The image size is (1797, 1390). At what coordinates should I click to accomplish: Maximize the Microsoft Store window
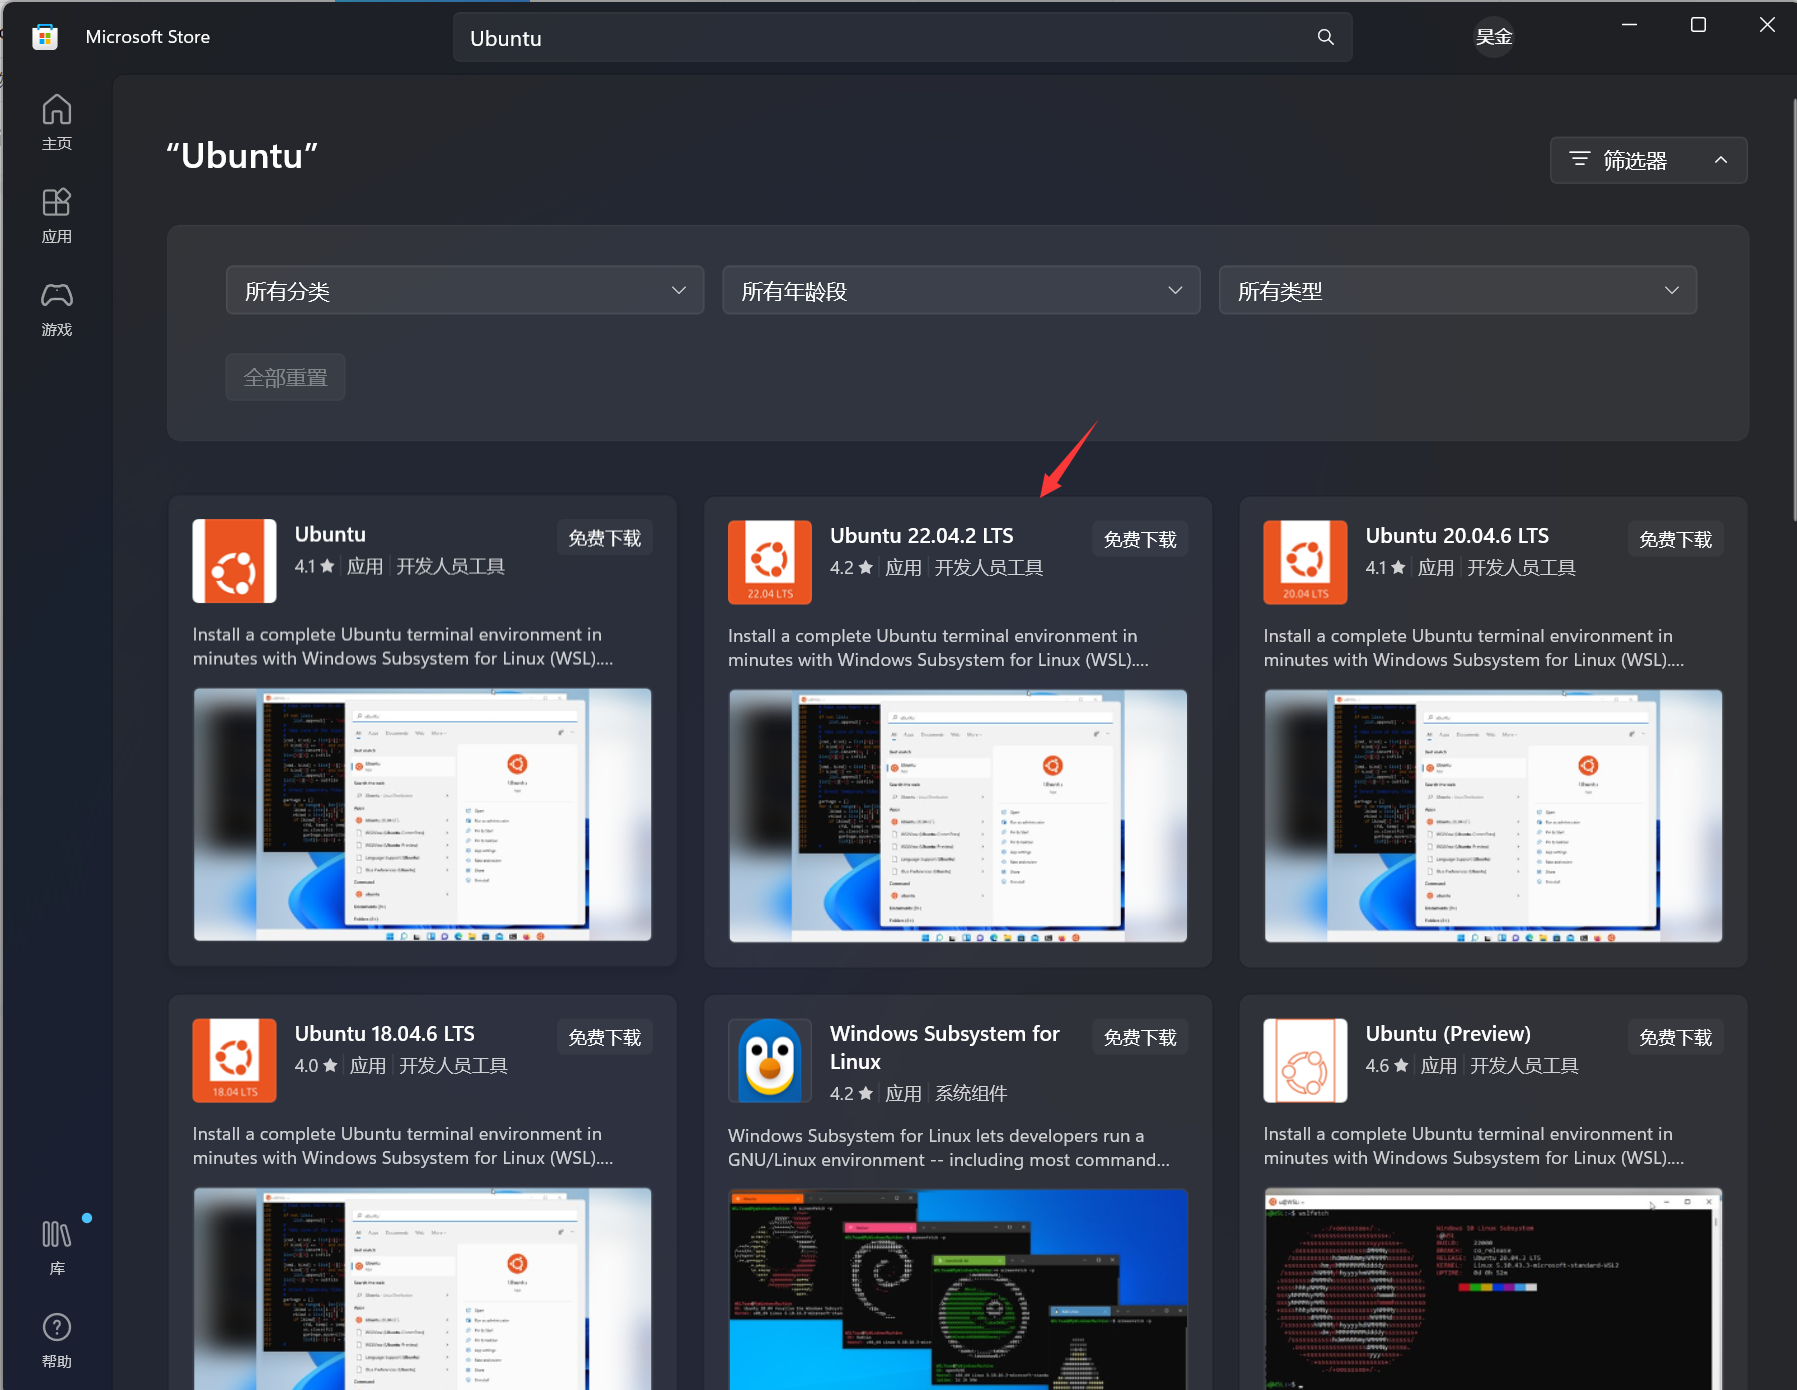click(x=1698, y=25)
